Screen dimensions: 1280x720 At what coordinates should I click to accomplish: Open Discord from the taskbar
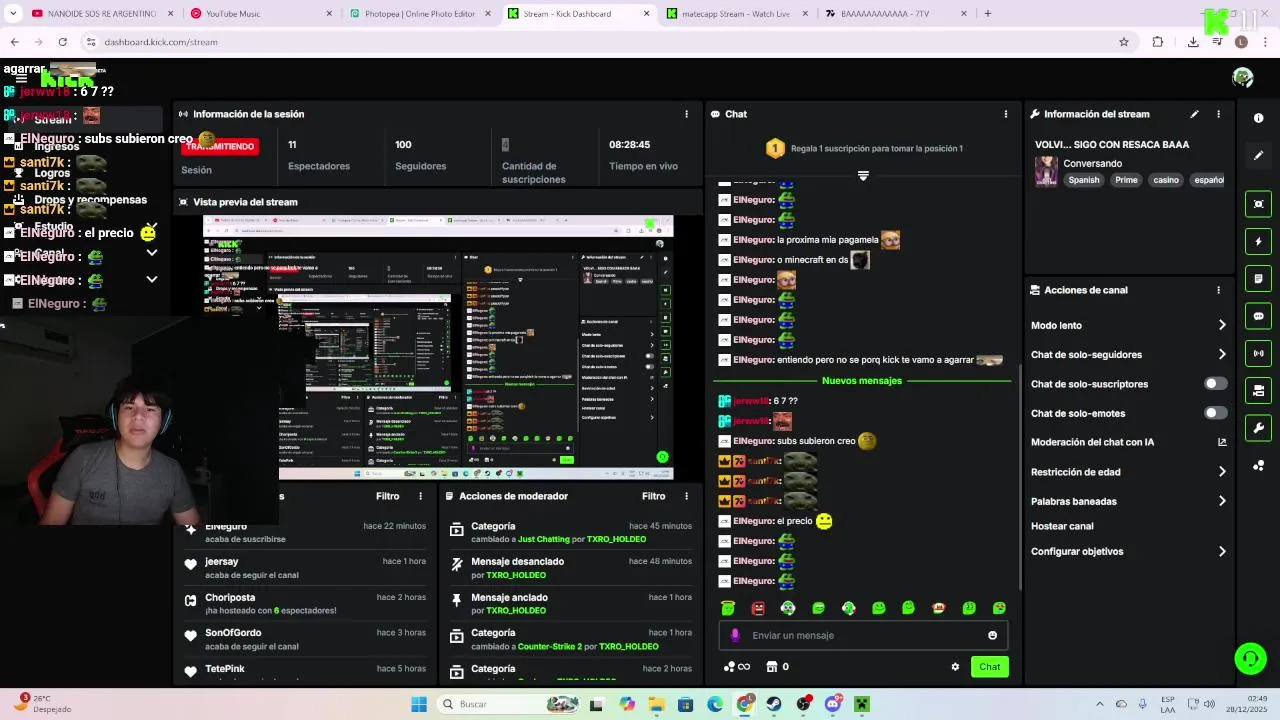coord(833,704)
